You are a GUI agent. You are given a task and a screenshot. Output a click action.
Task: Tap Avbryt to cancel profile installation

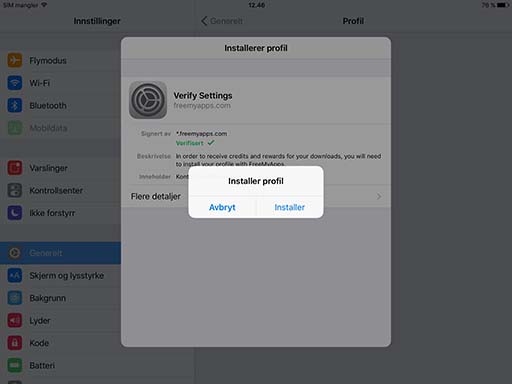click(222, 207)
